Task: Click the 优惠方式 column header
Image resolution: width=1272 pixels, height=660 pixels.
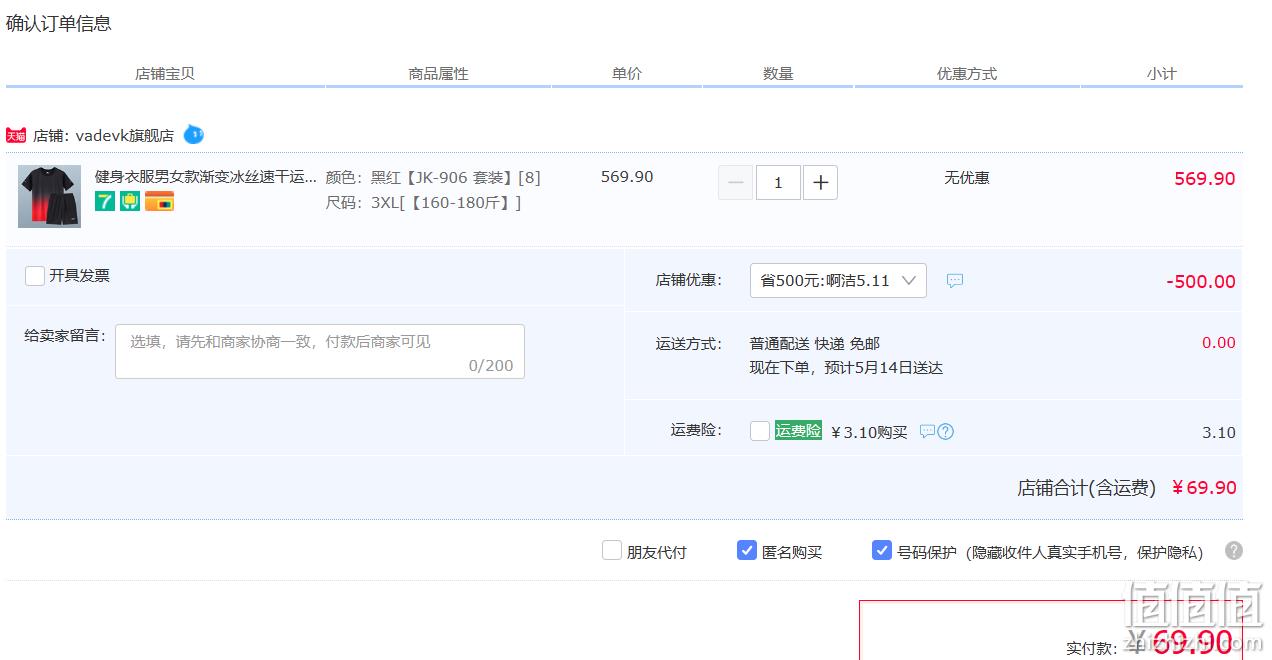Action: (x=967, y=74)
